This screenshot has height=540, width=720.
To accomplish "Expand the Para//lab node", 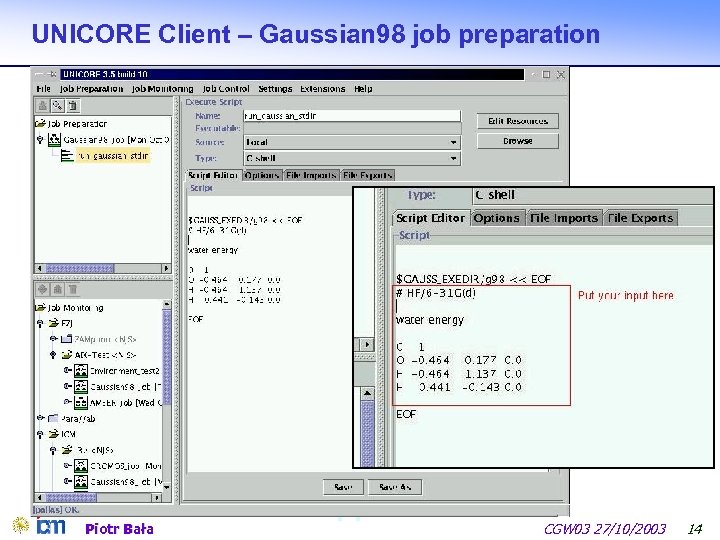I will [x=40, y=418].
